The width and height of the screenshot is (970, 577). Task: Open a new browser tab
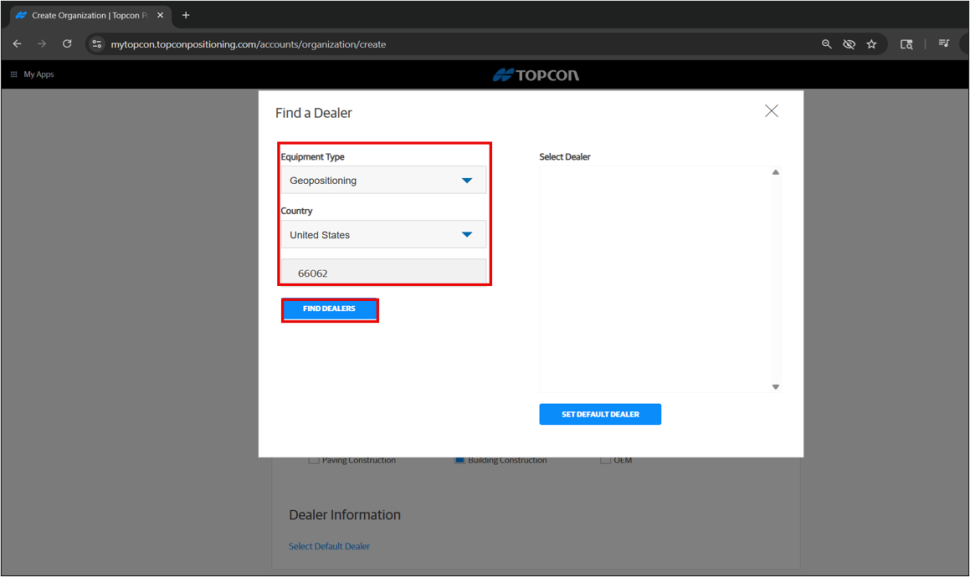(186, 15)
